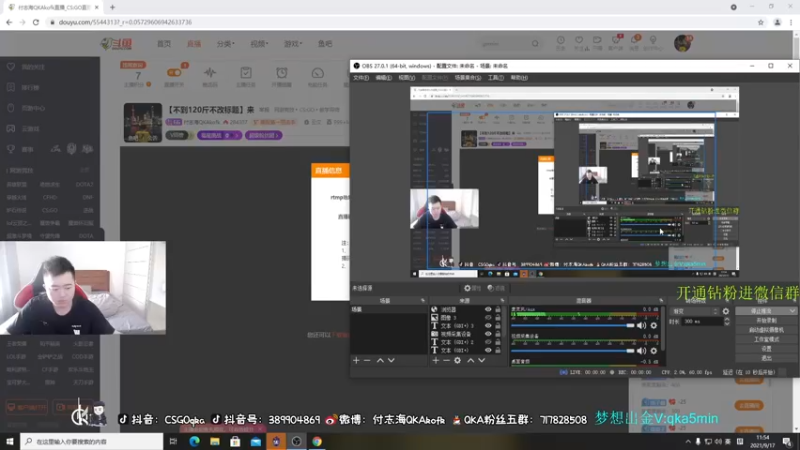Click the Chrome address bar
Image resolution: width=800 pixels, height=450 pixels.
click(x=401, y=22)
